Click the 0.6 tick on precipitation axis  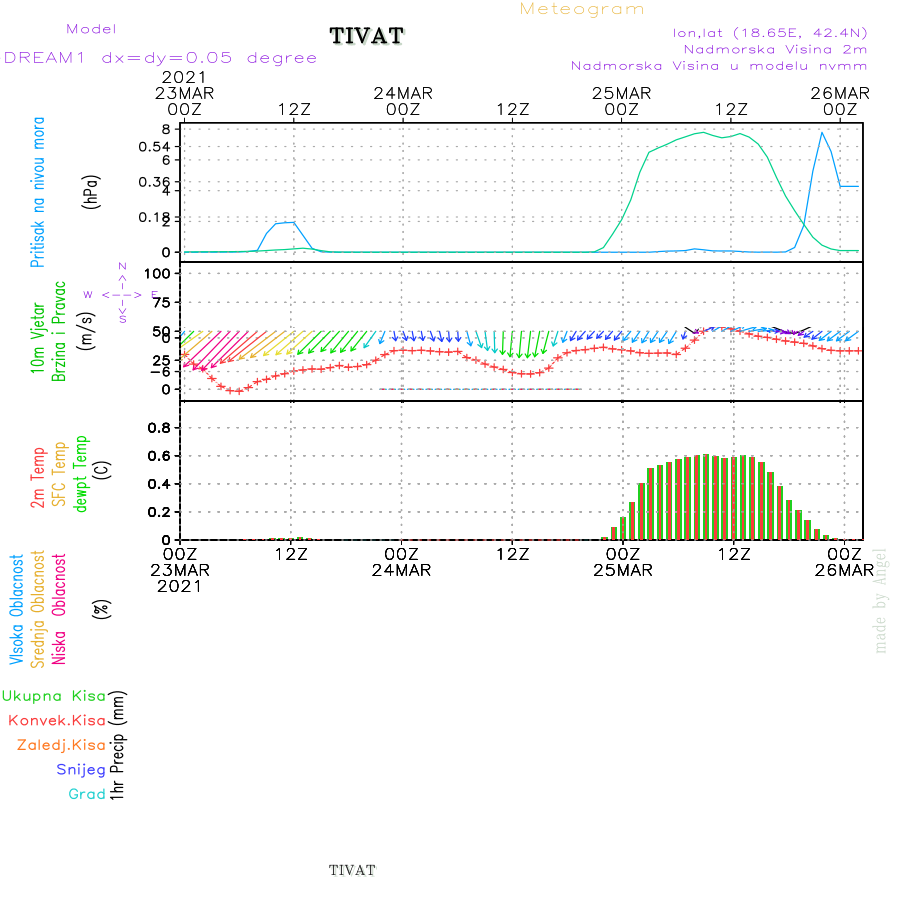159,456
